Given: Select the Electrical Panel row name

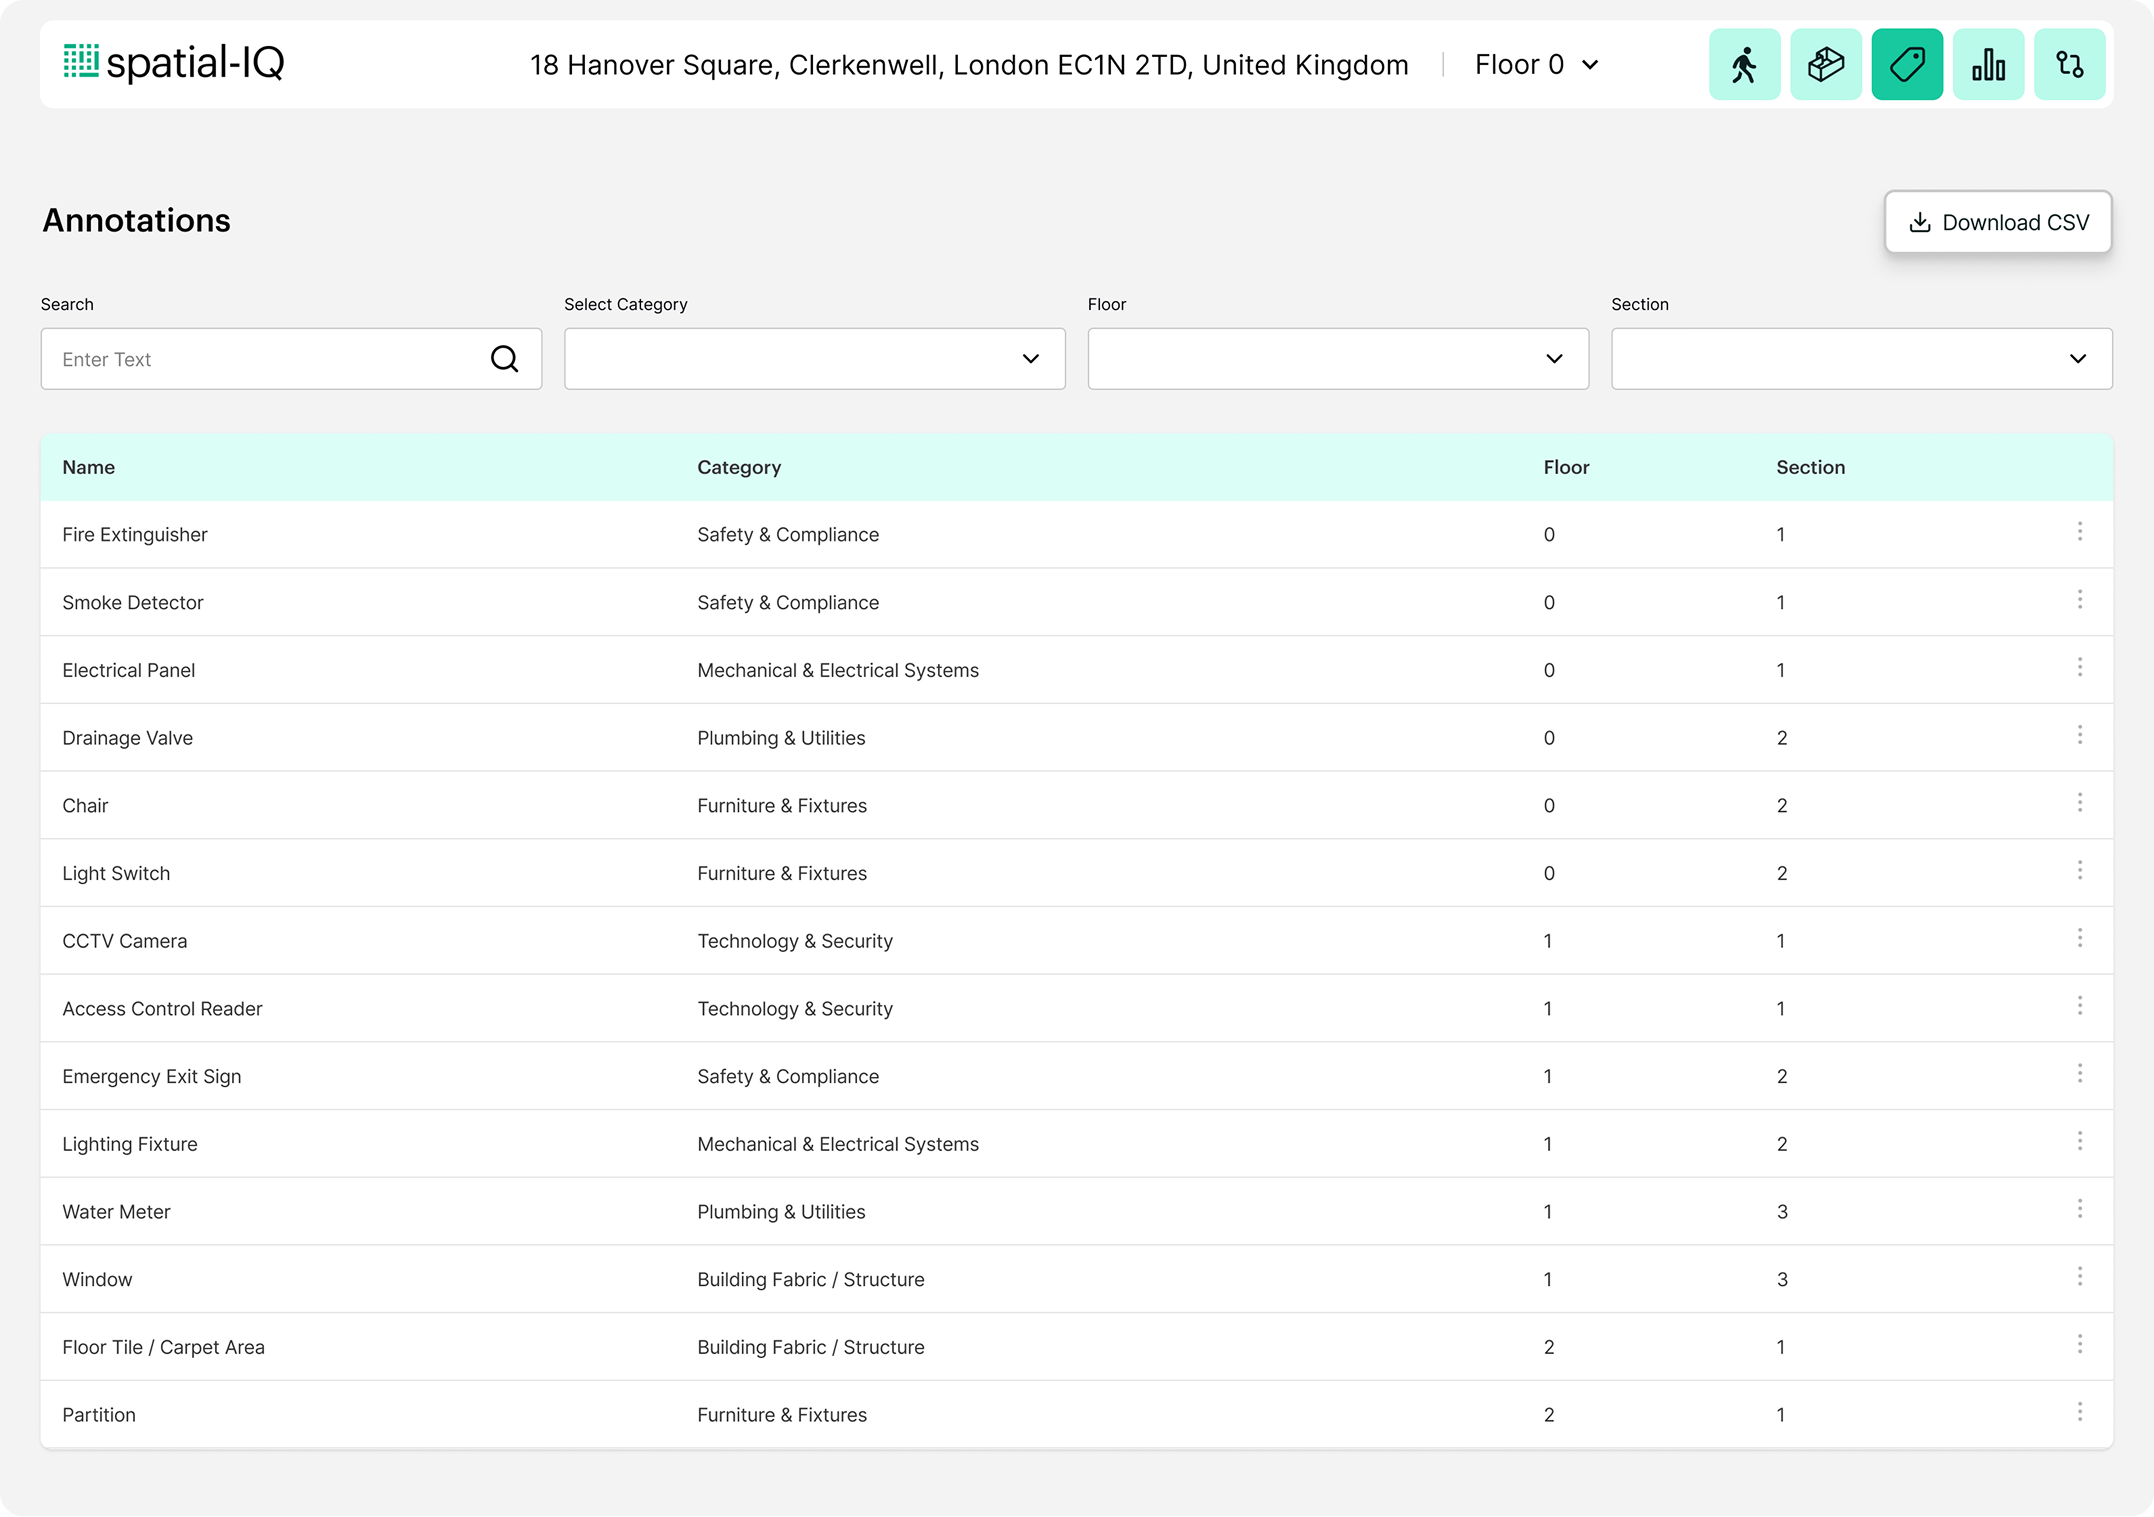Looking at the screenshot, I should 129,670.
